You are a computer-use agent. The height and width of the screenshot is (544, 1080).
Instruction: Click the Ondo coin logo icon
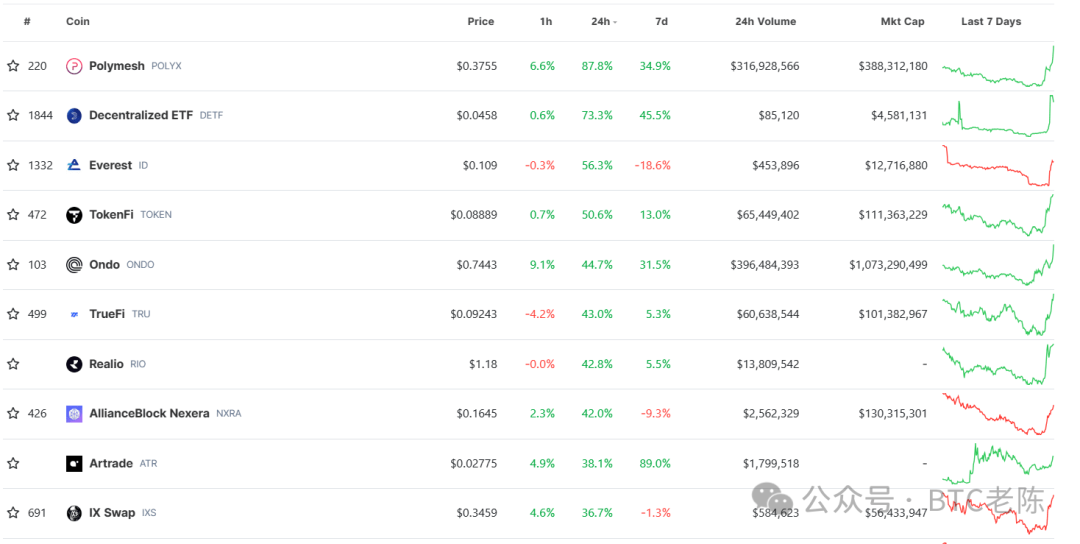tap(74, 265)
